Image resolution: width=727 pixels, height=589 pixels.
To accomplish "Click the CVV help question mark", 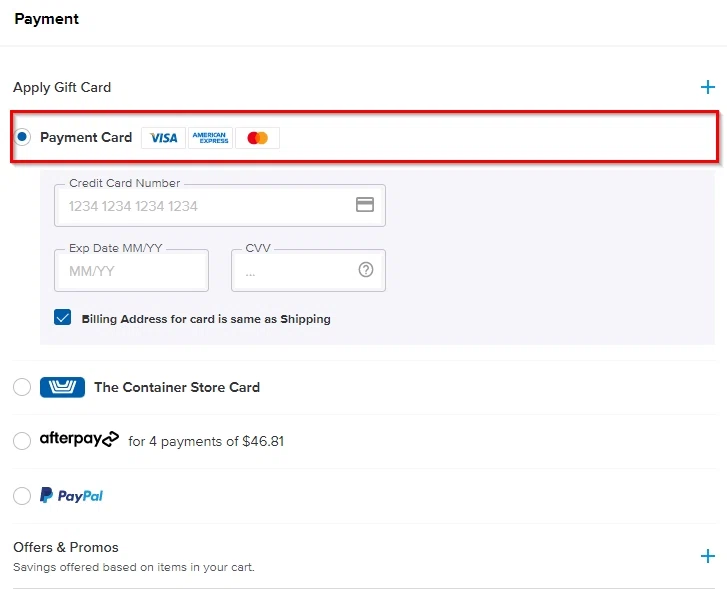I will click(366, 270).
